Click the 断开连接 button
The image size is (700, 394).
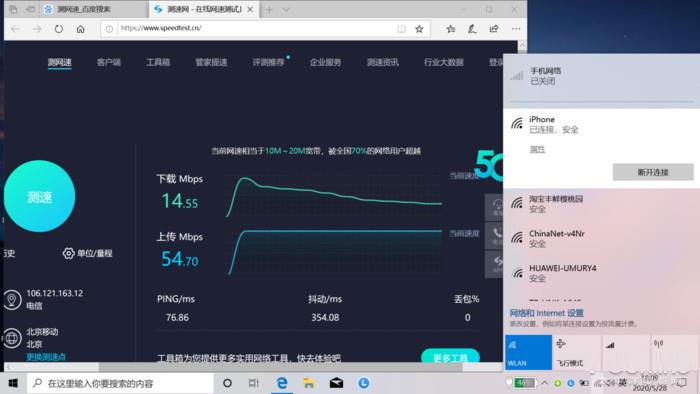(x=653, y=172)
